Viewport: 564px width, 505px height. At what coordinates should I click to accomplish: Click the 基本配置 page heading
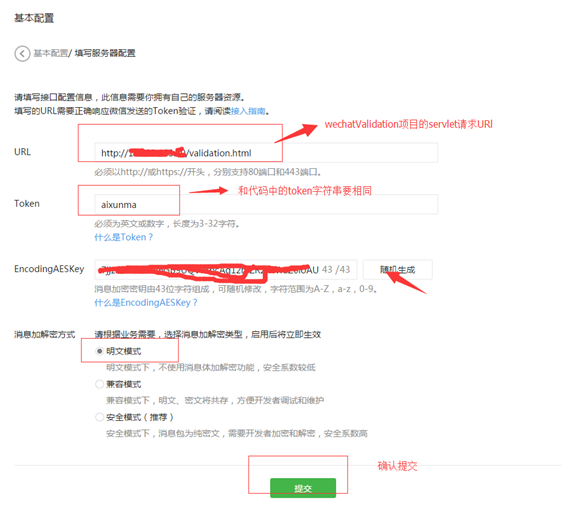(x=34, y=18)
